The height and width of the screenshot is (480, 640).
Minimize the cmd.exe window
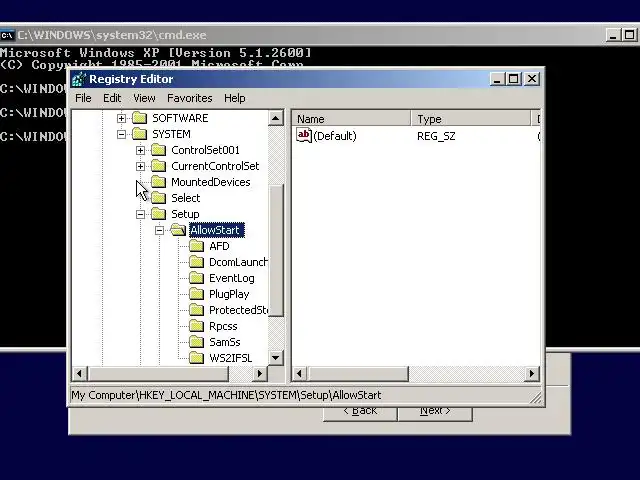click(613, 35)
